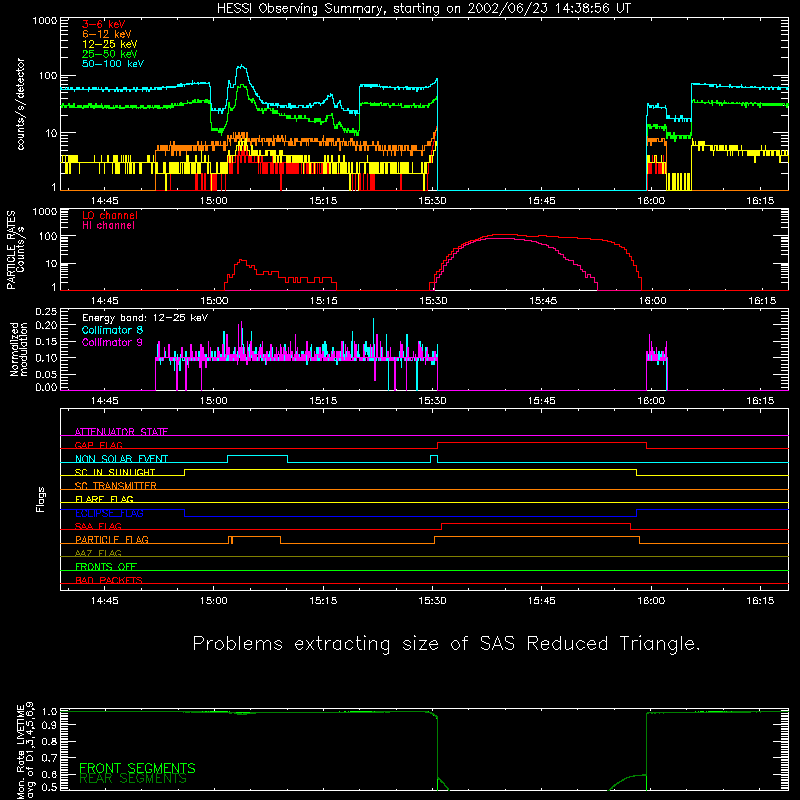Click the GAP FLAG label
The height and width of the screenshot is (800, 800).
pos(98,445)
